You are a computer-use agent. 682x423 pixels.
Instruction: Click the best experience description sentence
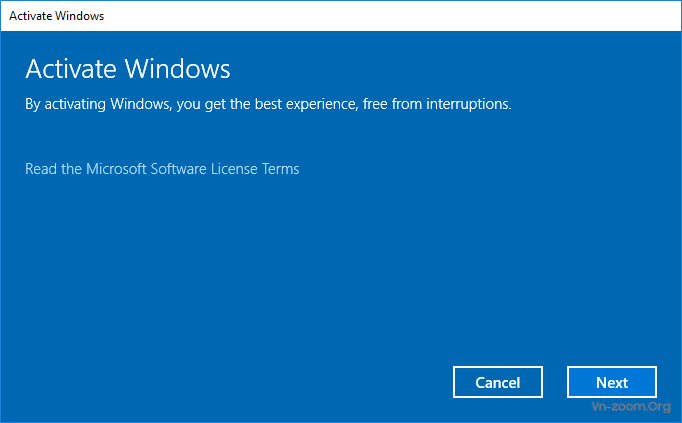coord(268,104)
